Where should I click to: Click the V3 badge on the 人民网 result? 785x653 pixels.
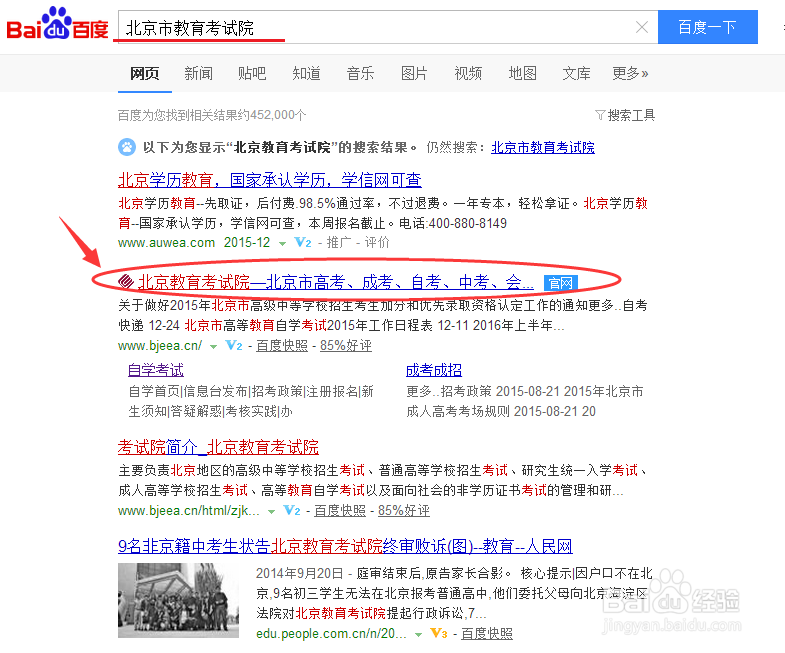[439, 634]
